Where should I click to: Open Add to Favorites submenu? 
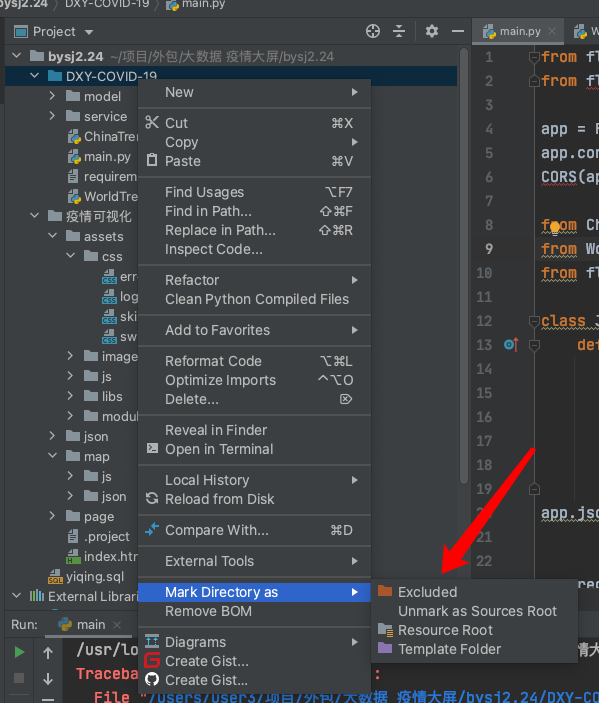pyautogui.click(x=254, y=330)
